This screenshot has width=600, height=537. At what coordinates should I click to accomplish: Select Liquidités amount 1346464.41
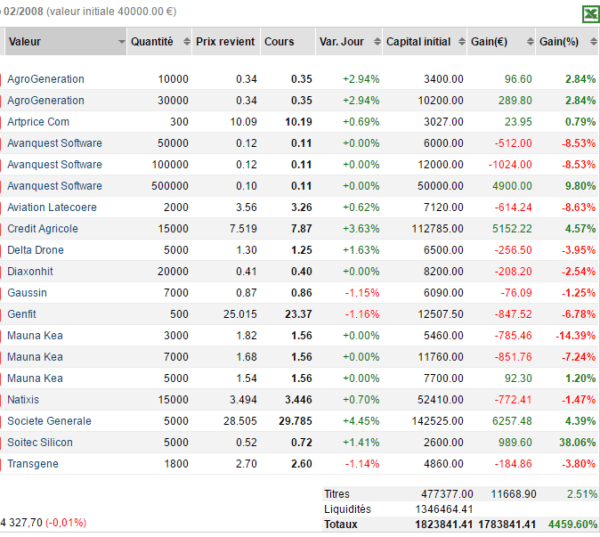click(444, 509)
